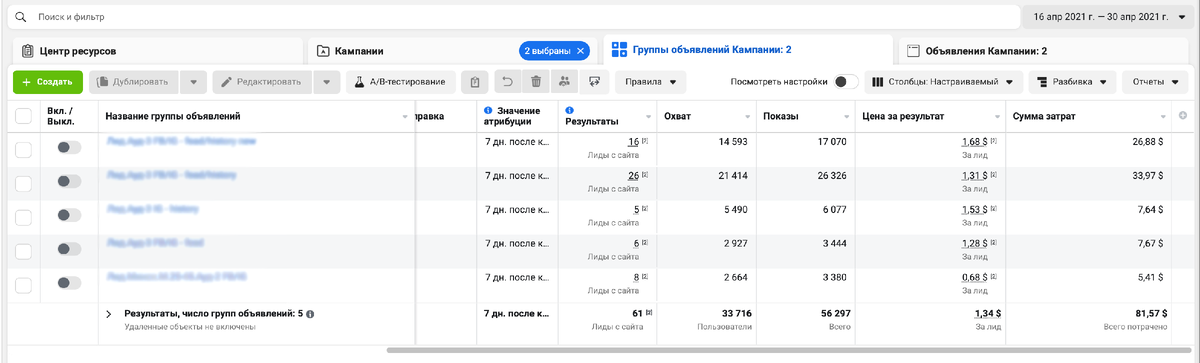Click the clipboard paste icon in toolbar
Image resolution: width=1200 pixels, height=363 pixels.
[x=476, y=82]
